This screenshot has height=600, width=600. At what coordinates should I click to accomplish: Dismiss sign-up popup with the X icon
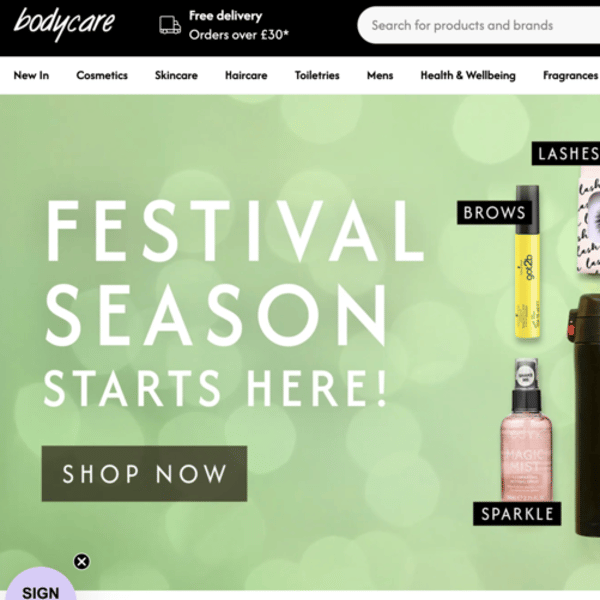click(x=82, y=562)
